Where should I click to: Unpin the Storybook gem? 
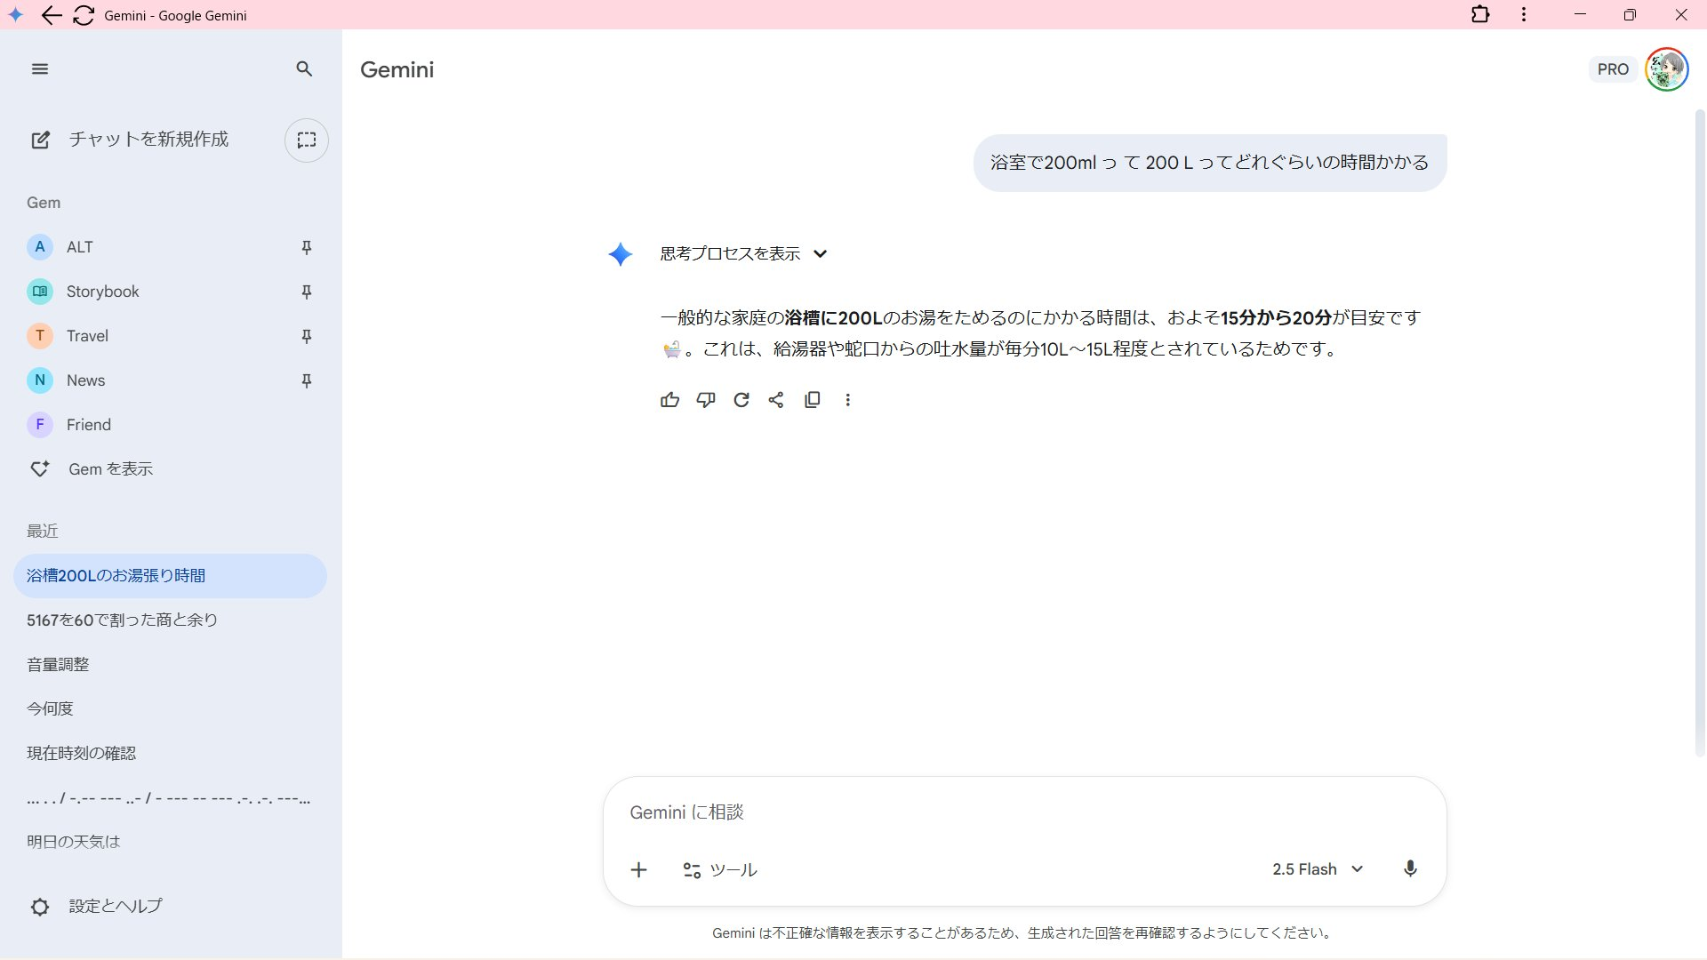[x=307, y=292]
